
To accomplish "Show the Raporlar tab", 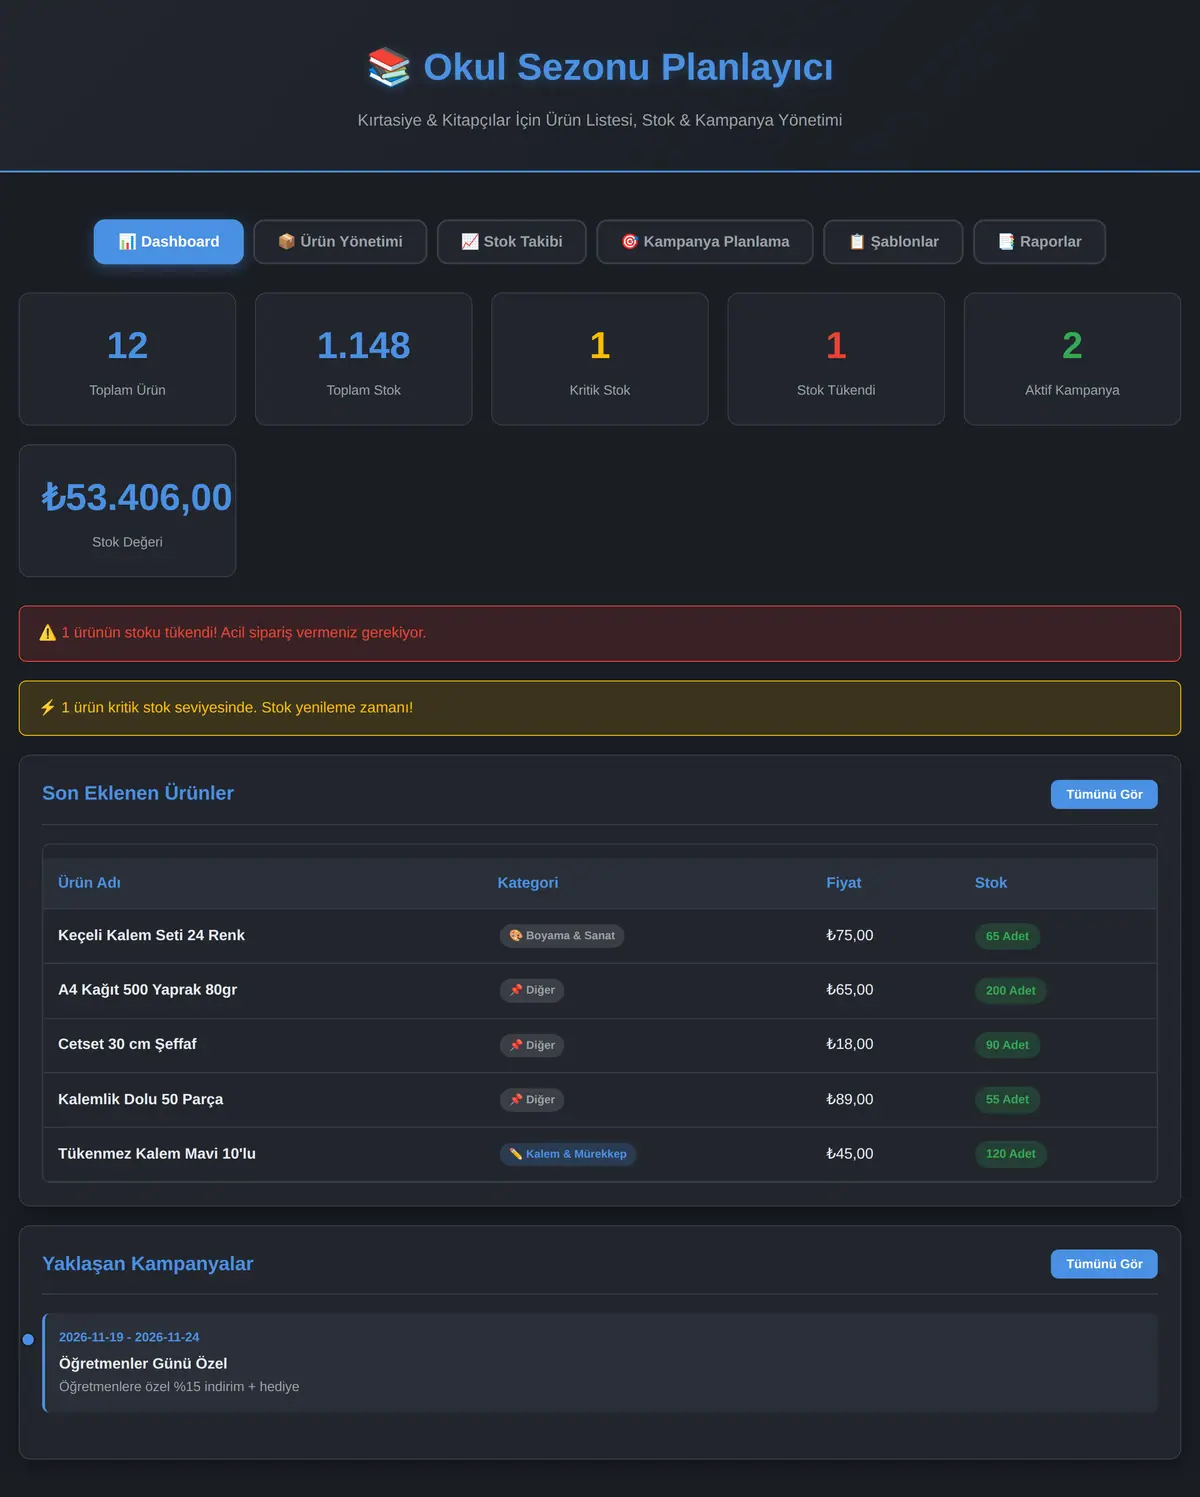I will 1040,242.
